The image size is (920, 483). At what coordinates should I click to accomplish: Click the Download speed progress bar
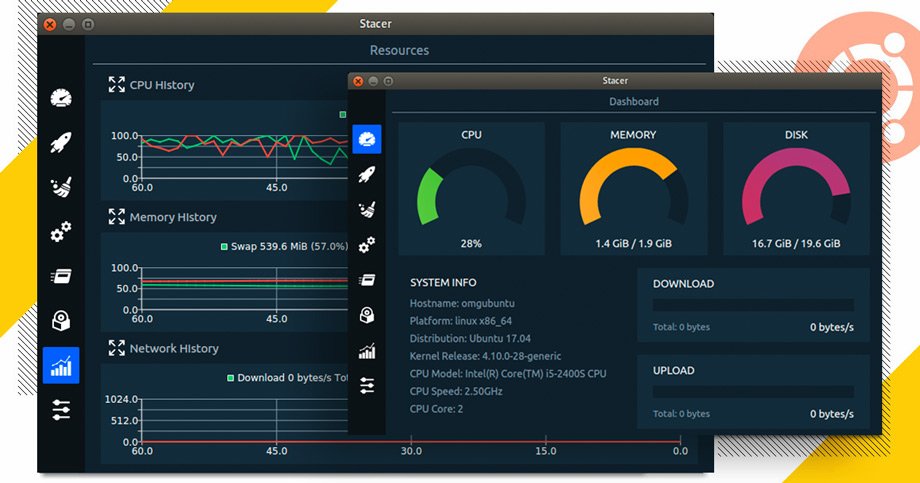point(753,305)
